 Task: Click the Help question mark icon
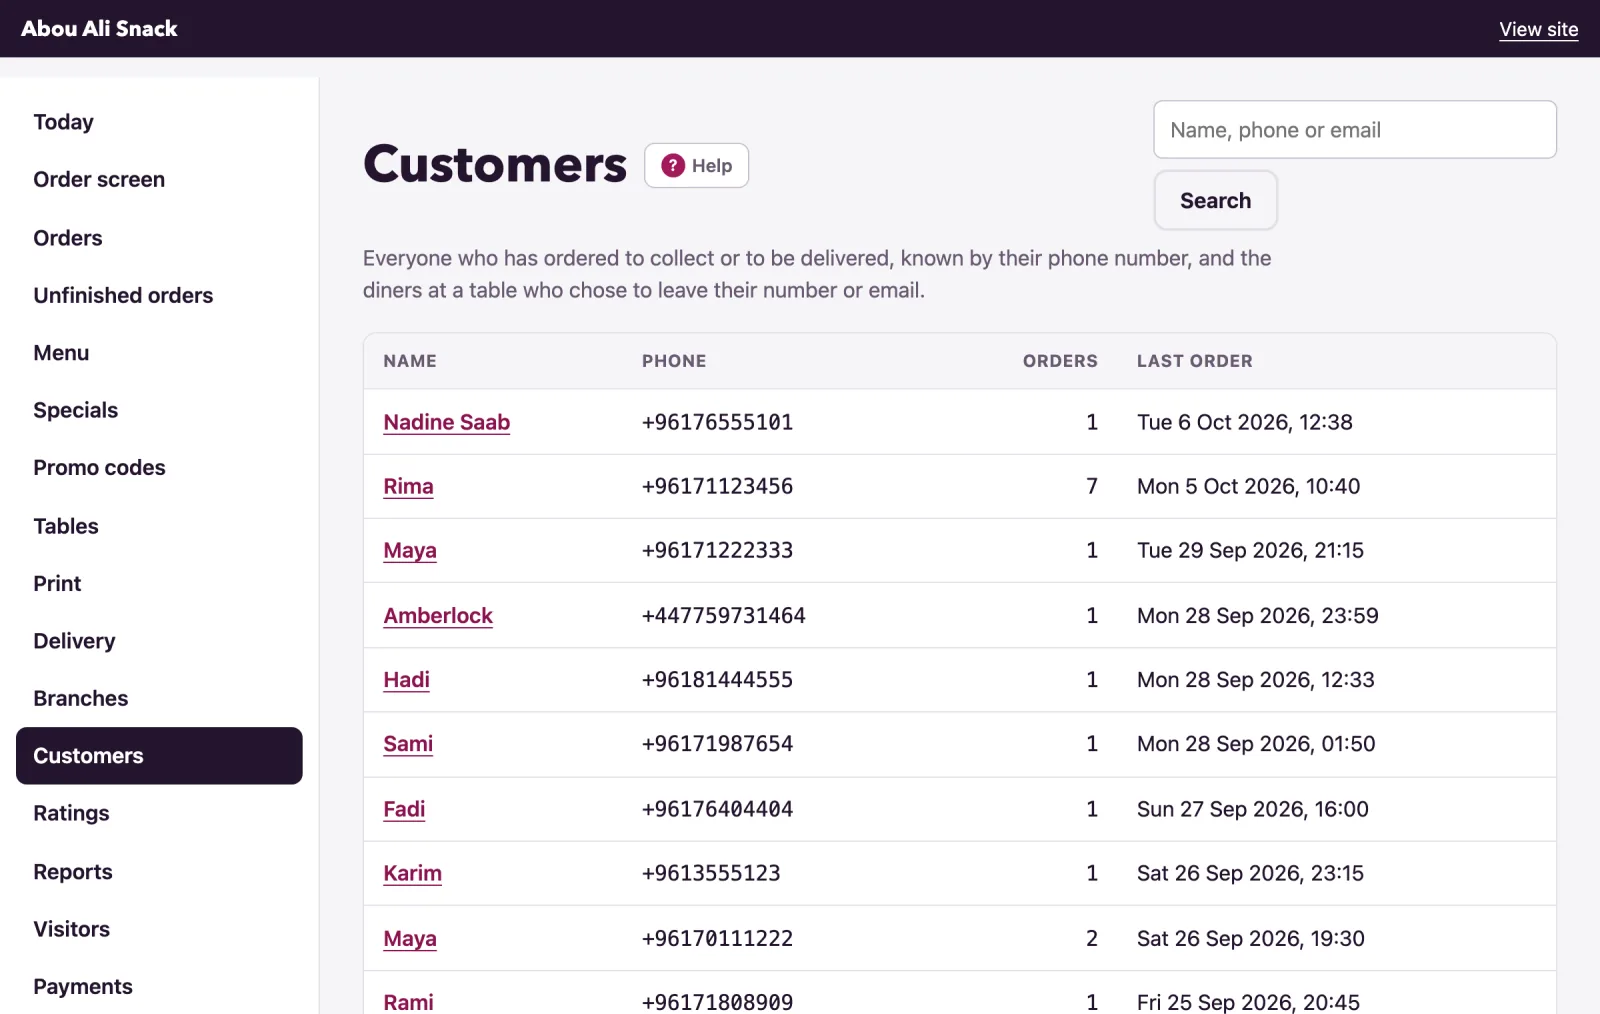click(x=673, y=165)
